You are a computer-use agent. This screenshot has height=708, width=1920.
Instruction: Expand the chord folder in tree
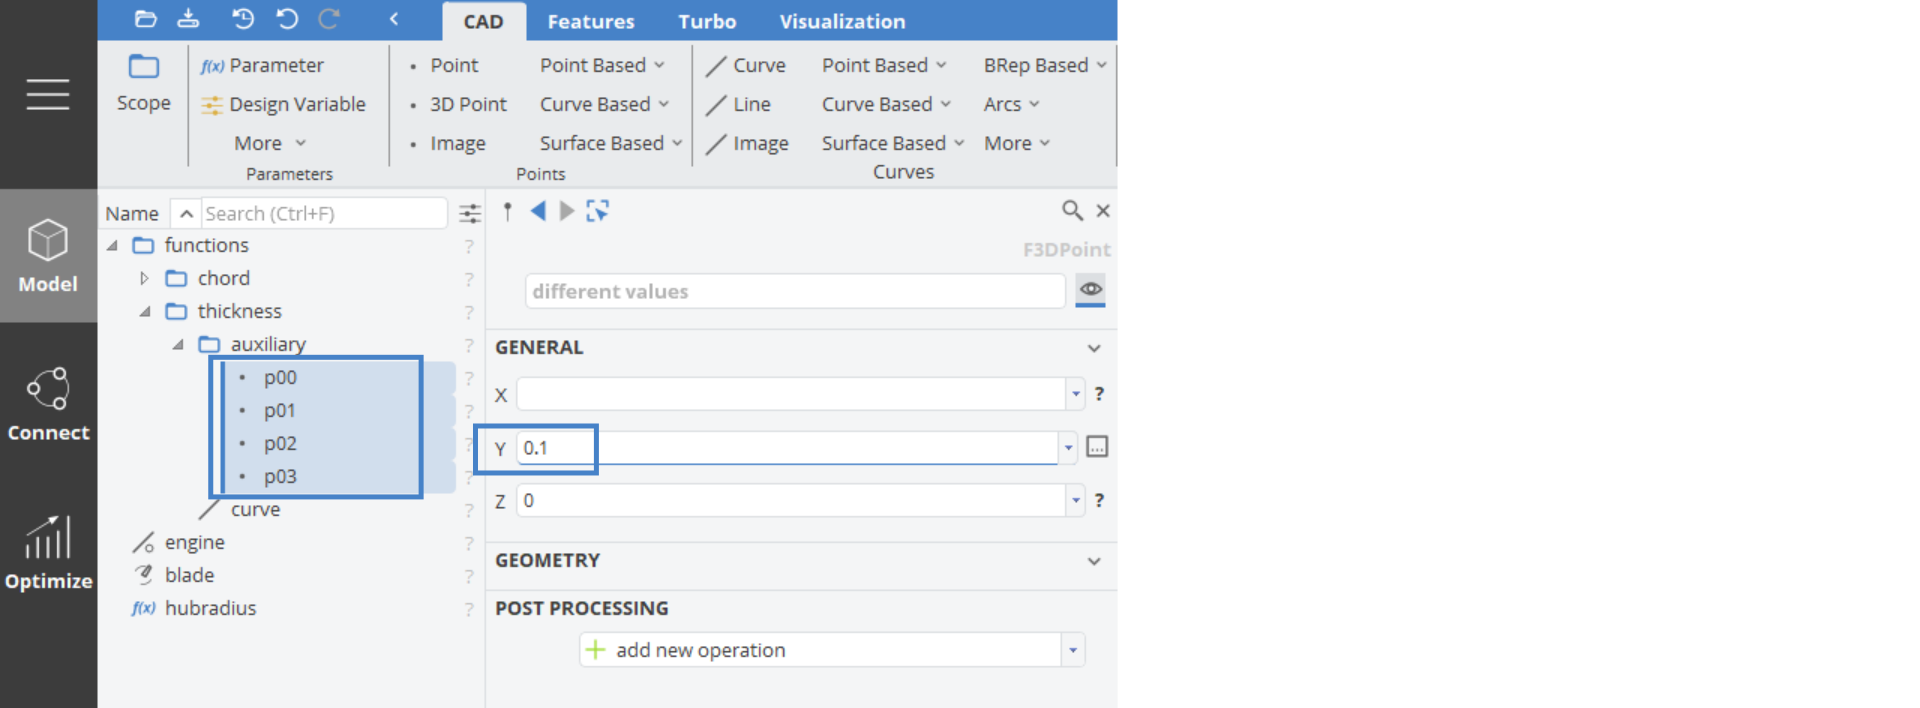click(x=144, y=278)
